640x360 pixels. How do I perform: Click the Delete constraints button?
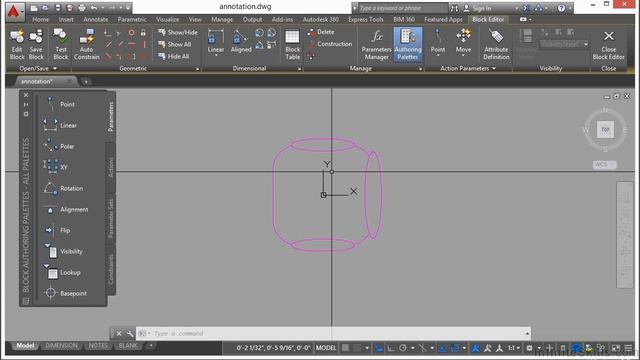(x=321, y=32)
